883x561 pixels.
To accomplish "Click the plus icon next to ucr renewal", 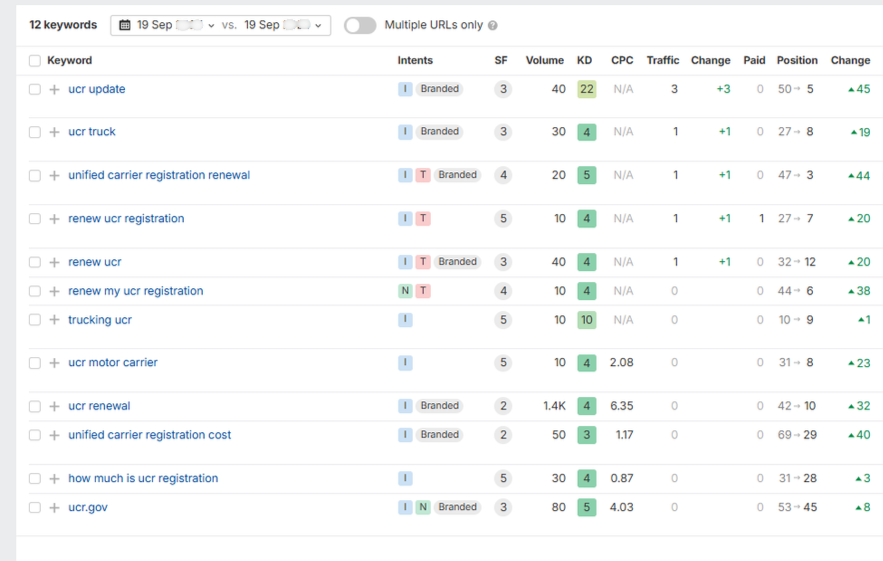I will (54, 407).
